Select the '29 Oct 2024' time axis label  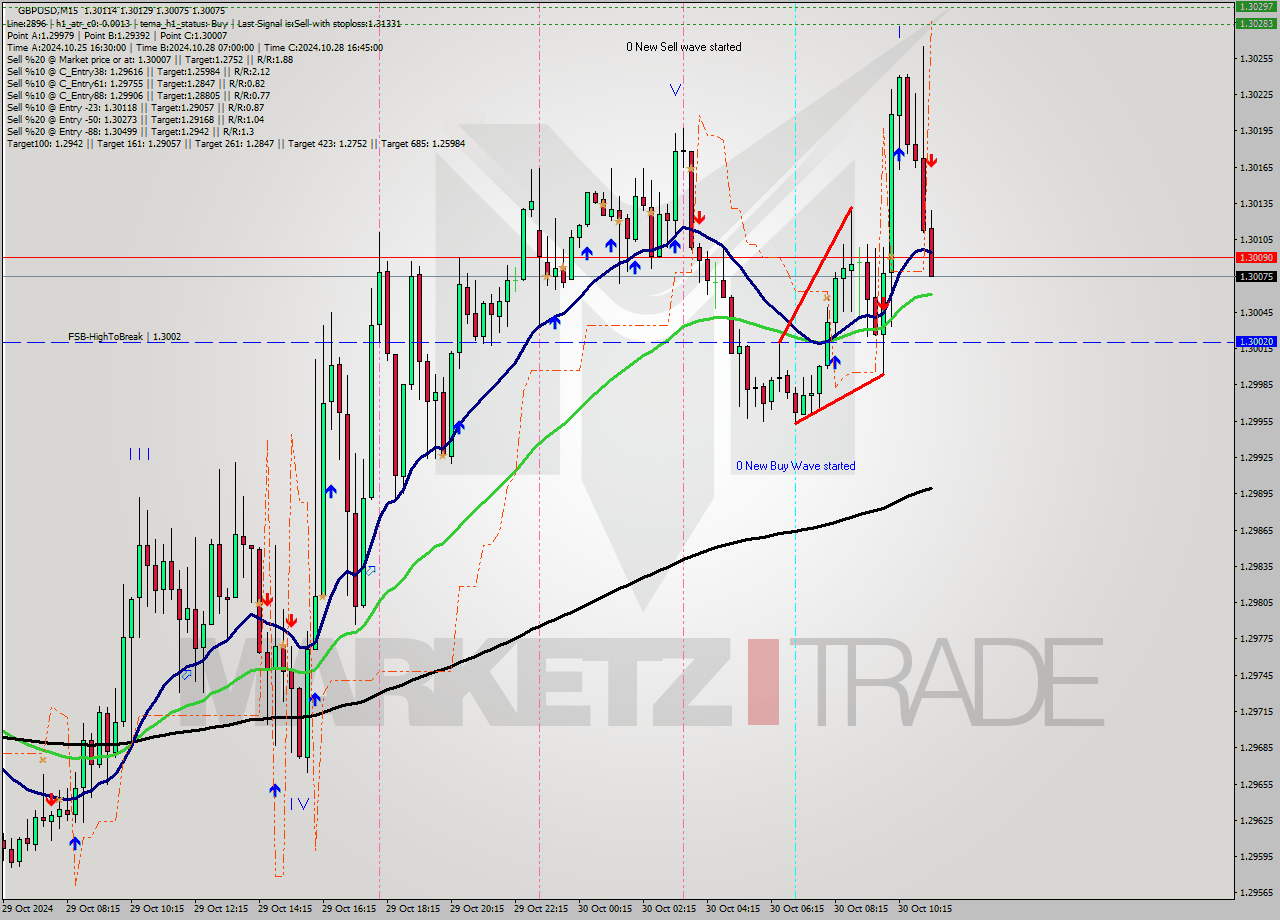click(30, 909)
